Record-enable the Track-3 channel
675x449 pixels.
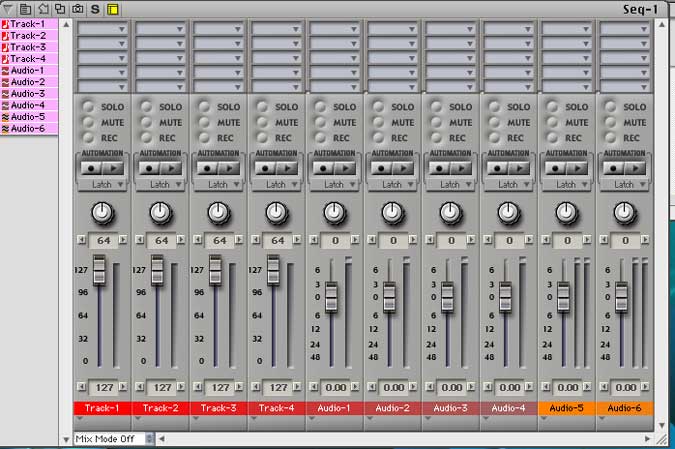(204, 137)
